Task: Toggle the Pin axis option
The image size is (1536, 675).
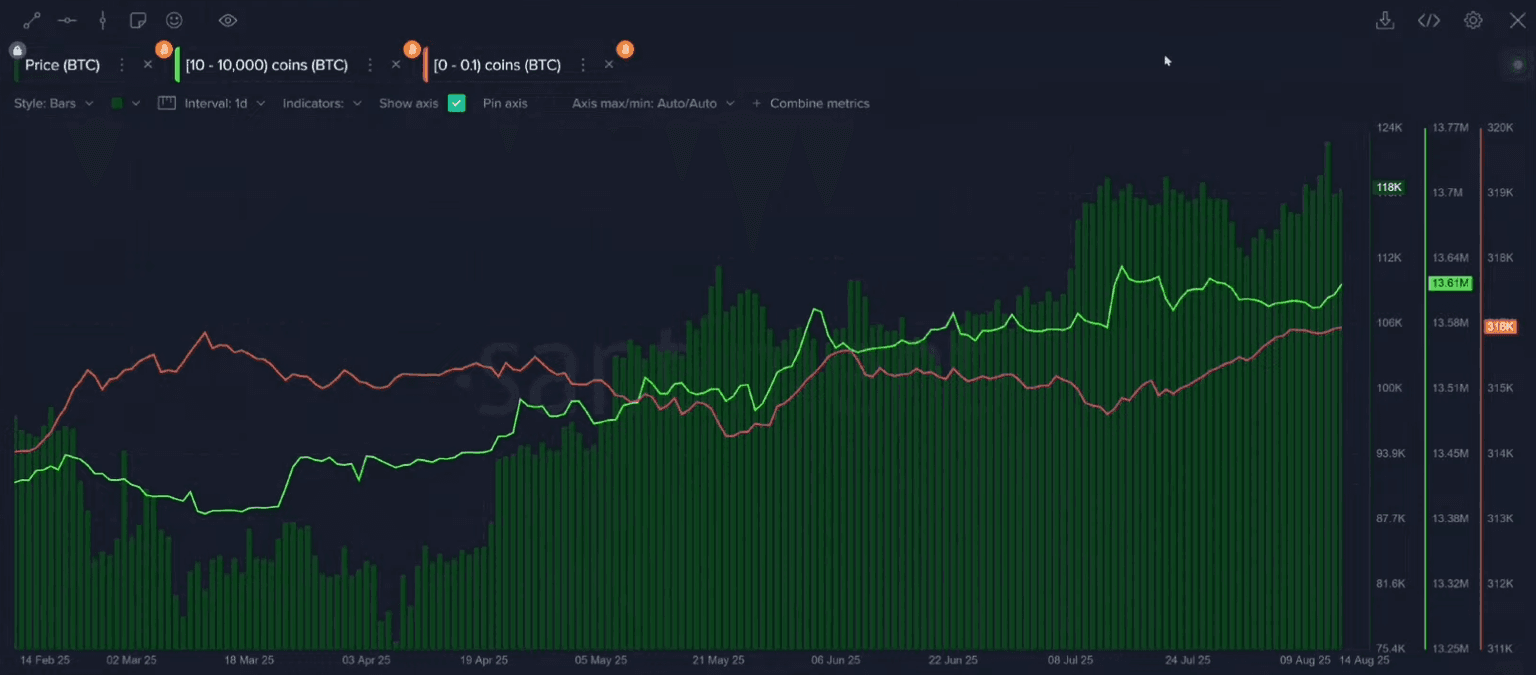Action: 504,103
